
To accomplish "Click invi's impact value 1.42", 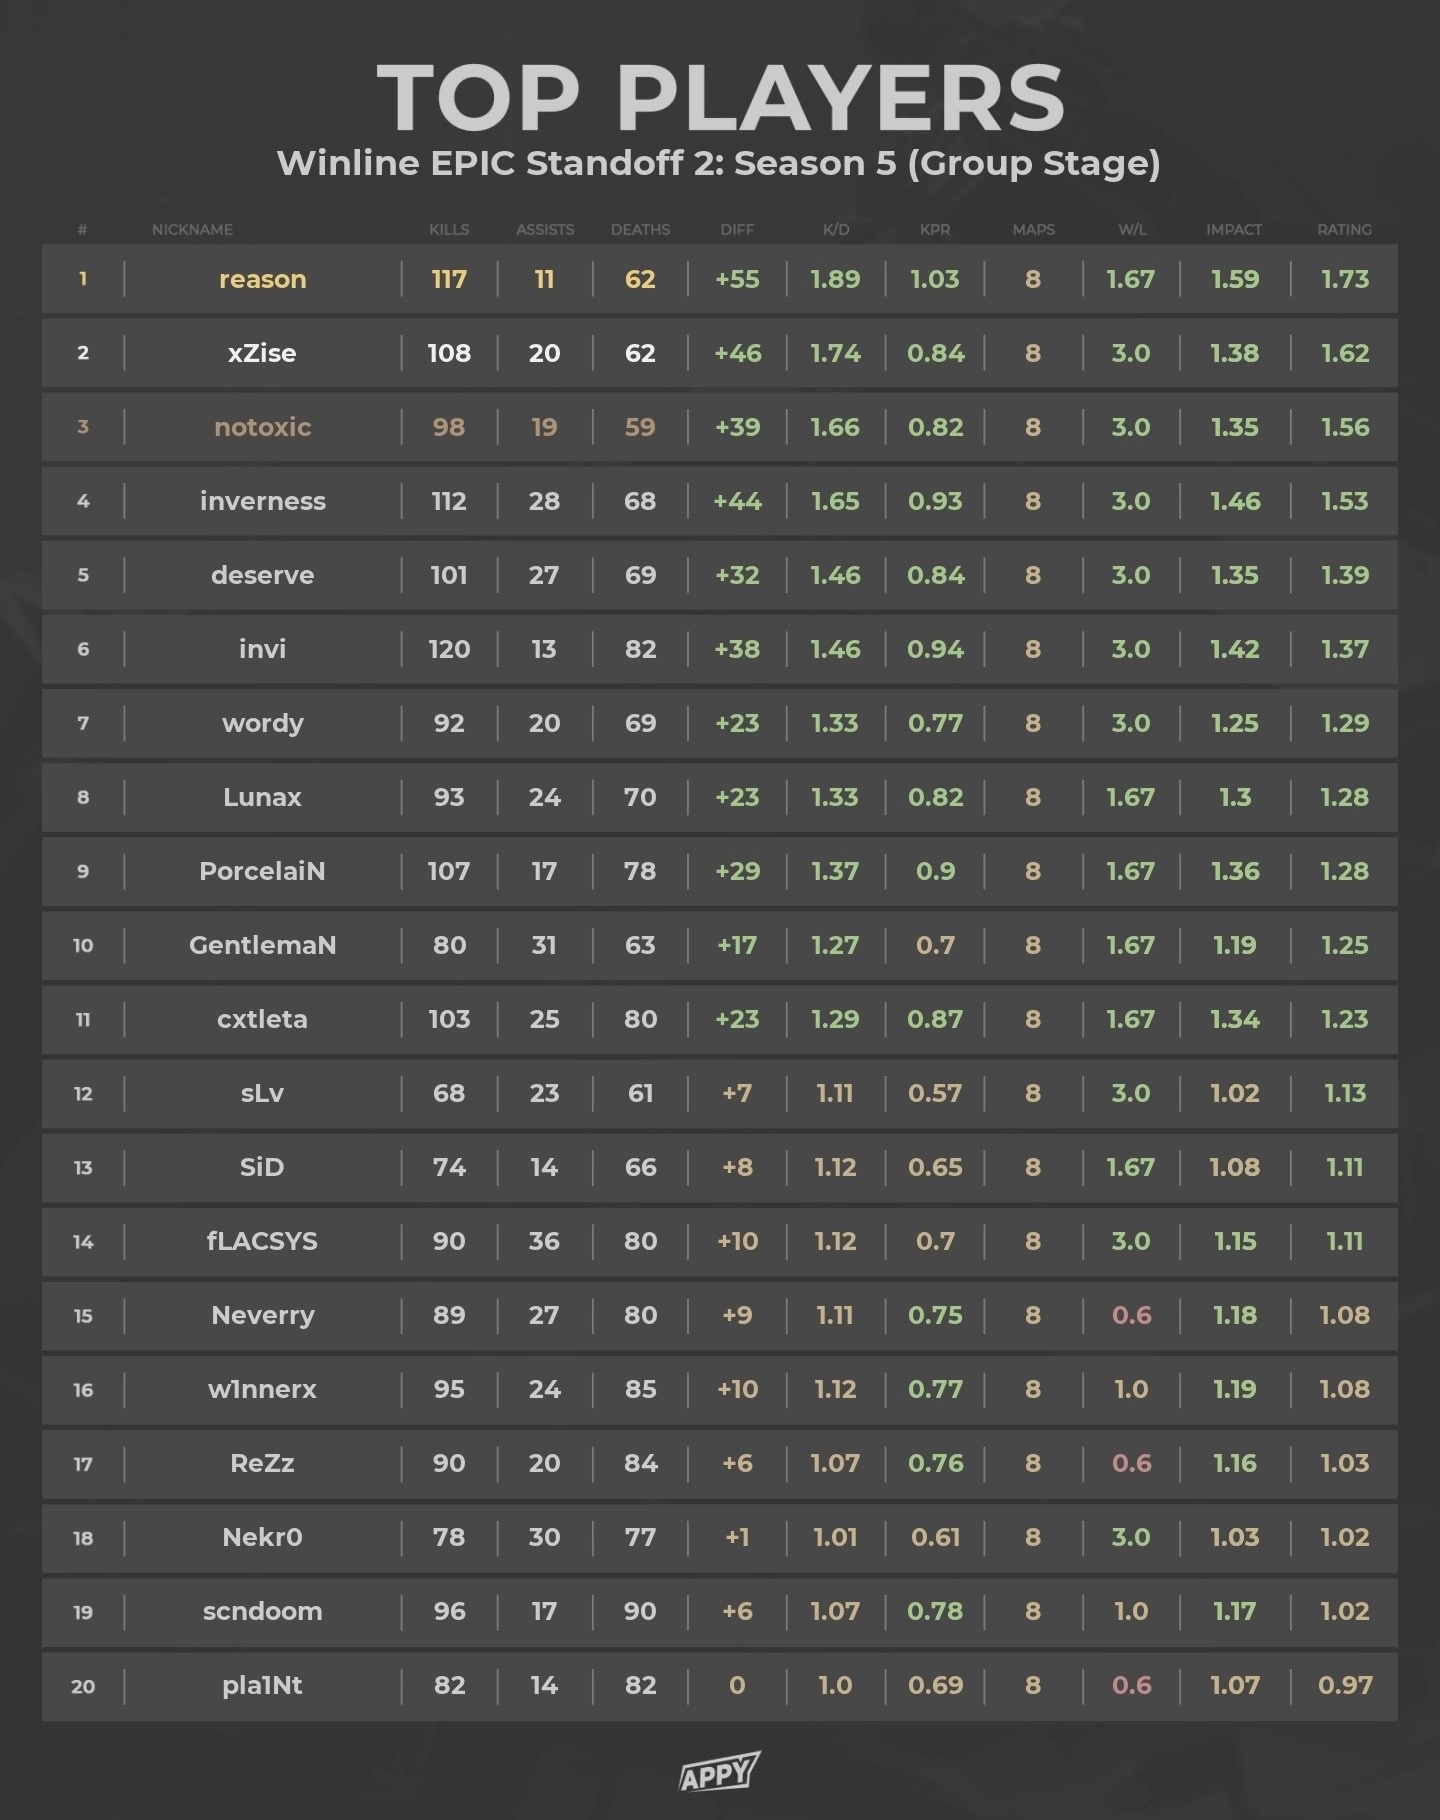I will 1234,649.
